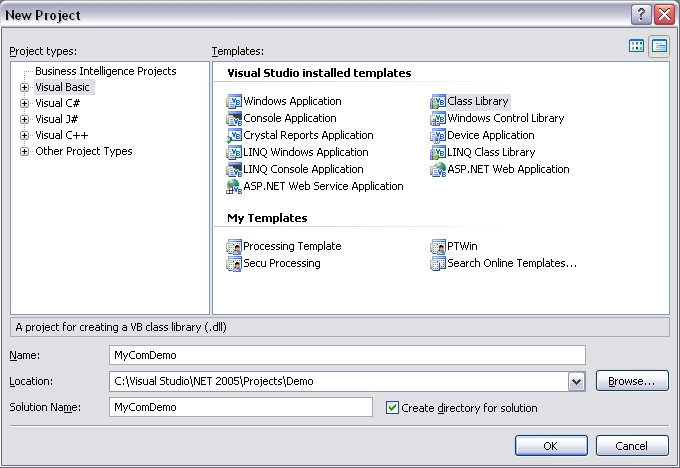Click OK to create project
The width and height of the screenshot is (680, 468).
pyautogui.click(x=551, y=446)
